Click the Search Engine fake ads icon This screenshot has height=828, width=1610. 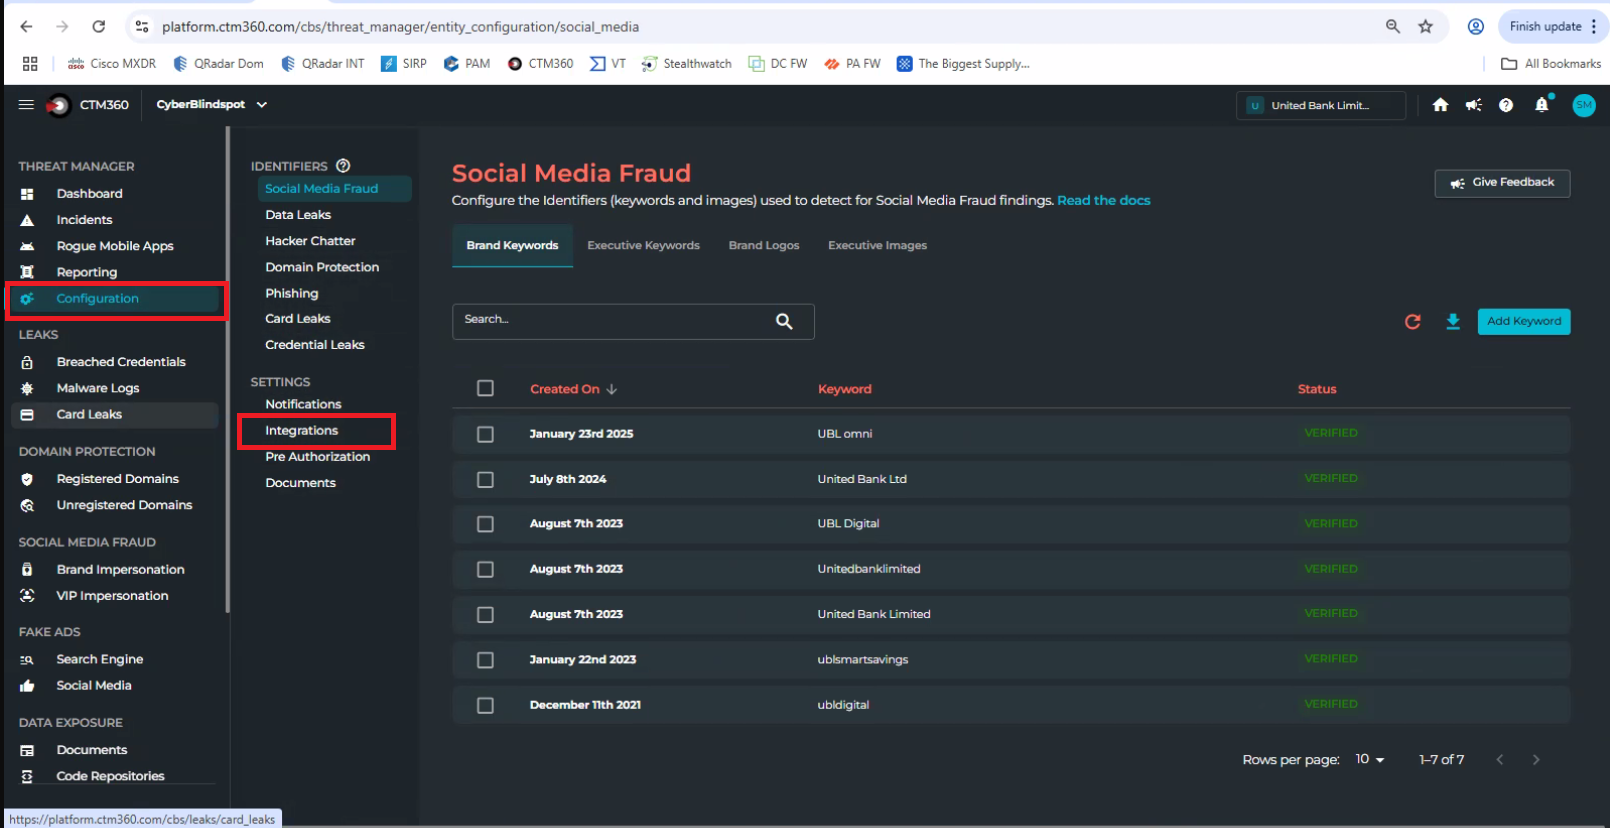[x=27, y=659]
